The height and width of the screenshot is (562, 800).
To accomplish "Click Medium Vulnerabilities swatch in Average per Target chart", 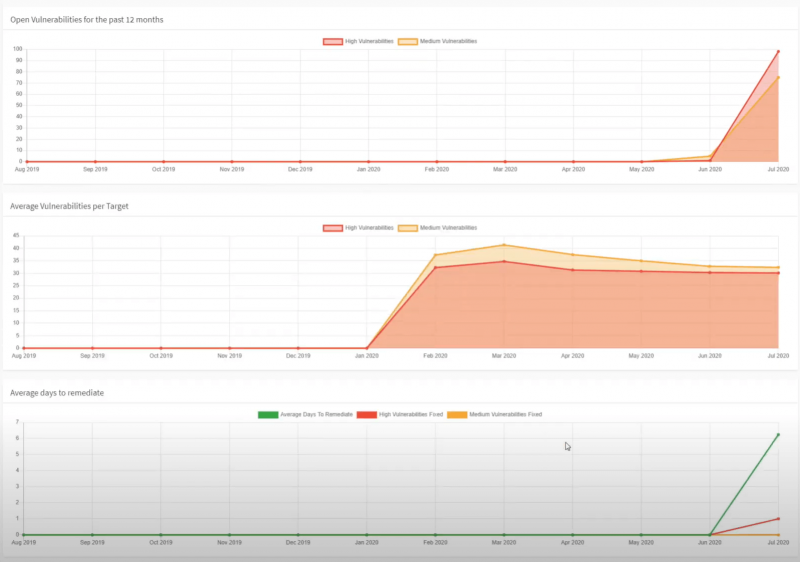I will tap(407, 228).
